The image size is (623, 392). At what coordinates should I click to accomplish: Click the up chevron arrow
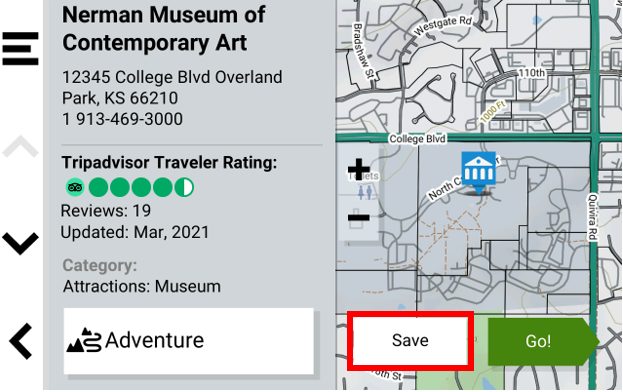pyautogui.click(x=20, y=147)
